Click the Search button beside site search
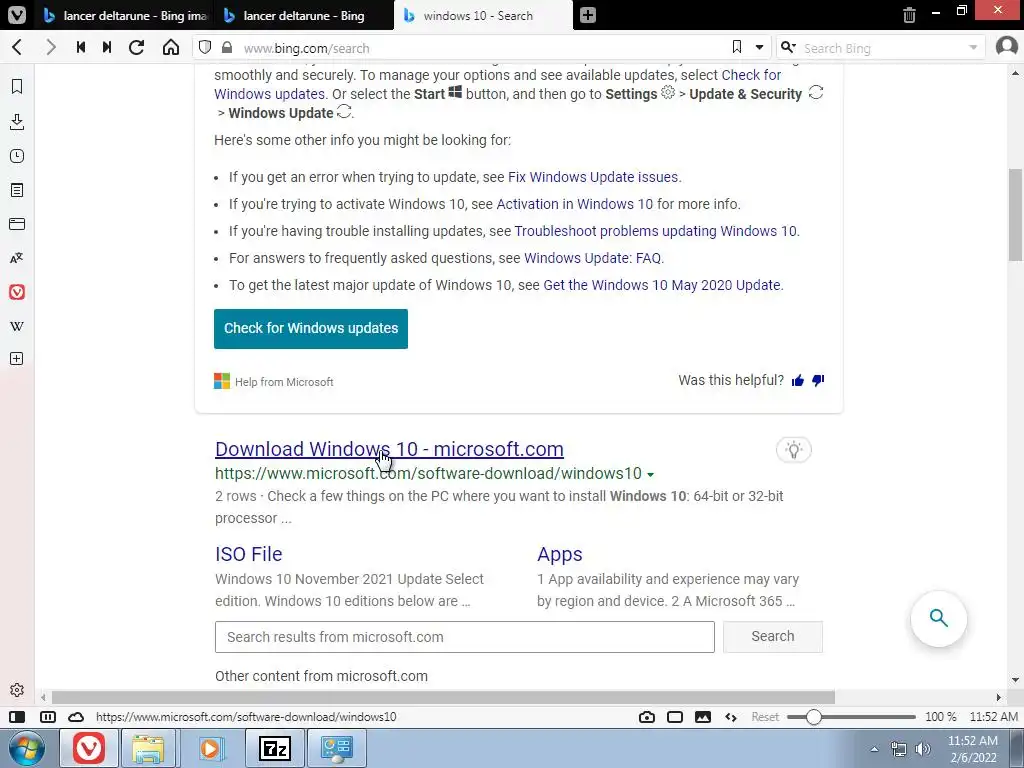The width and height of the screenshot is (1024, 768). coord(773,637)
